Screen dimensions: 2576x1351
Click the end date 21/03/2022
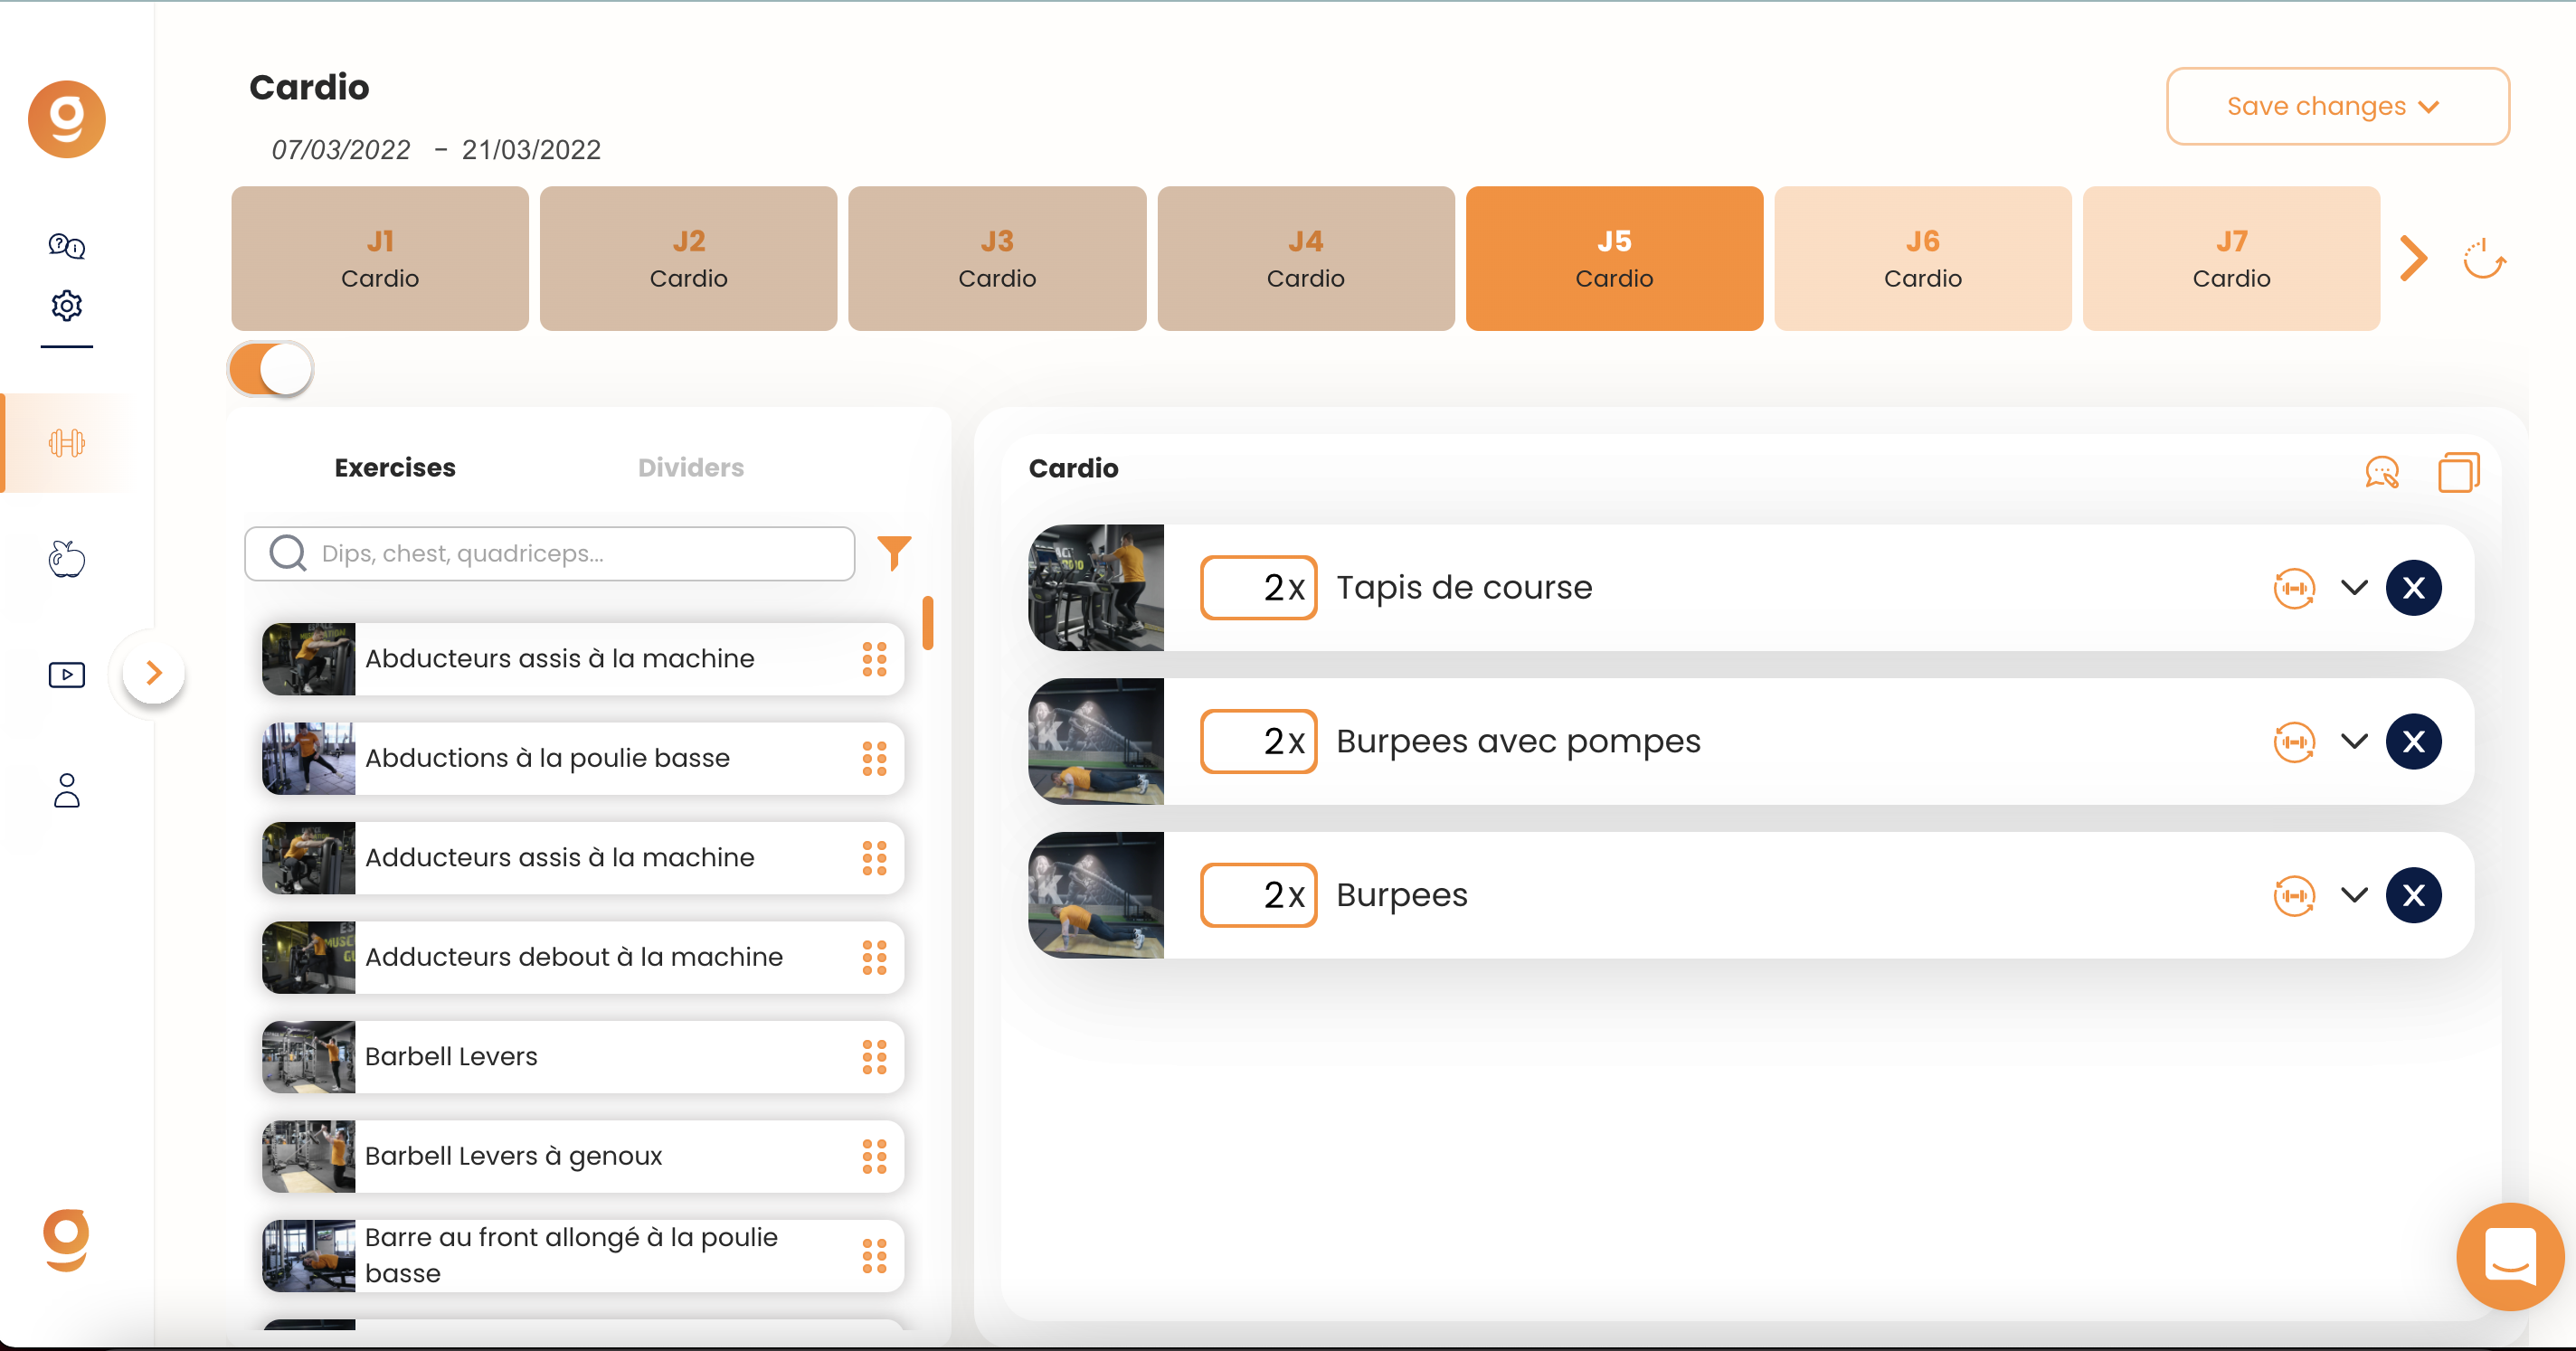(531, 150)
